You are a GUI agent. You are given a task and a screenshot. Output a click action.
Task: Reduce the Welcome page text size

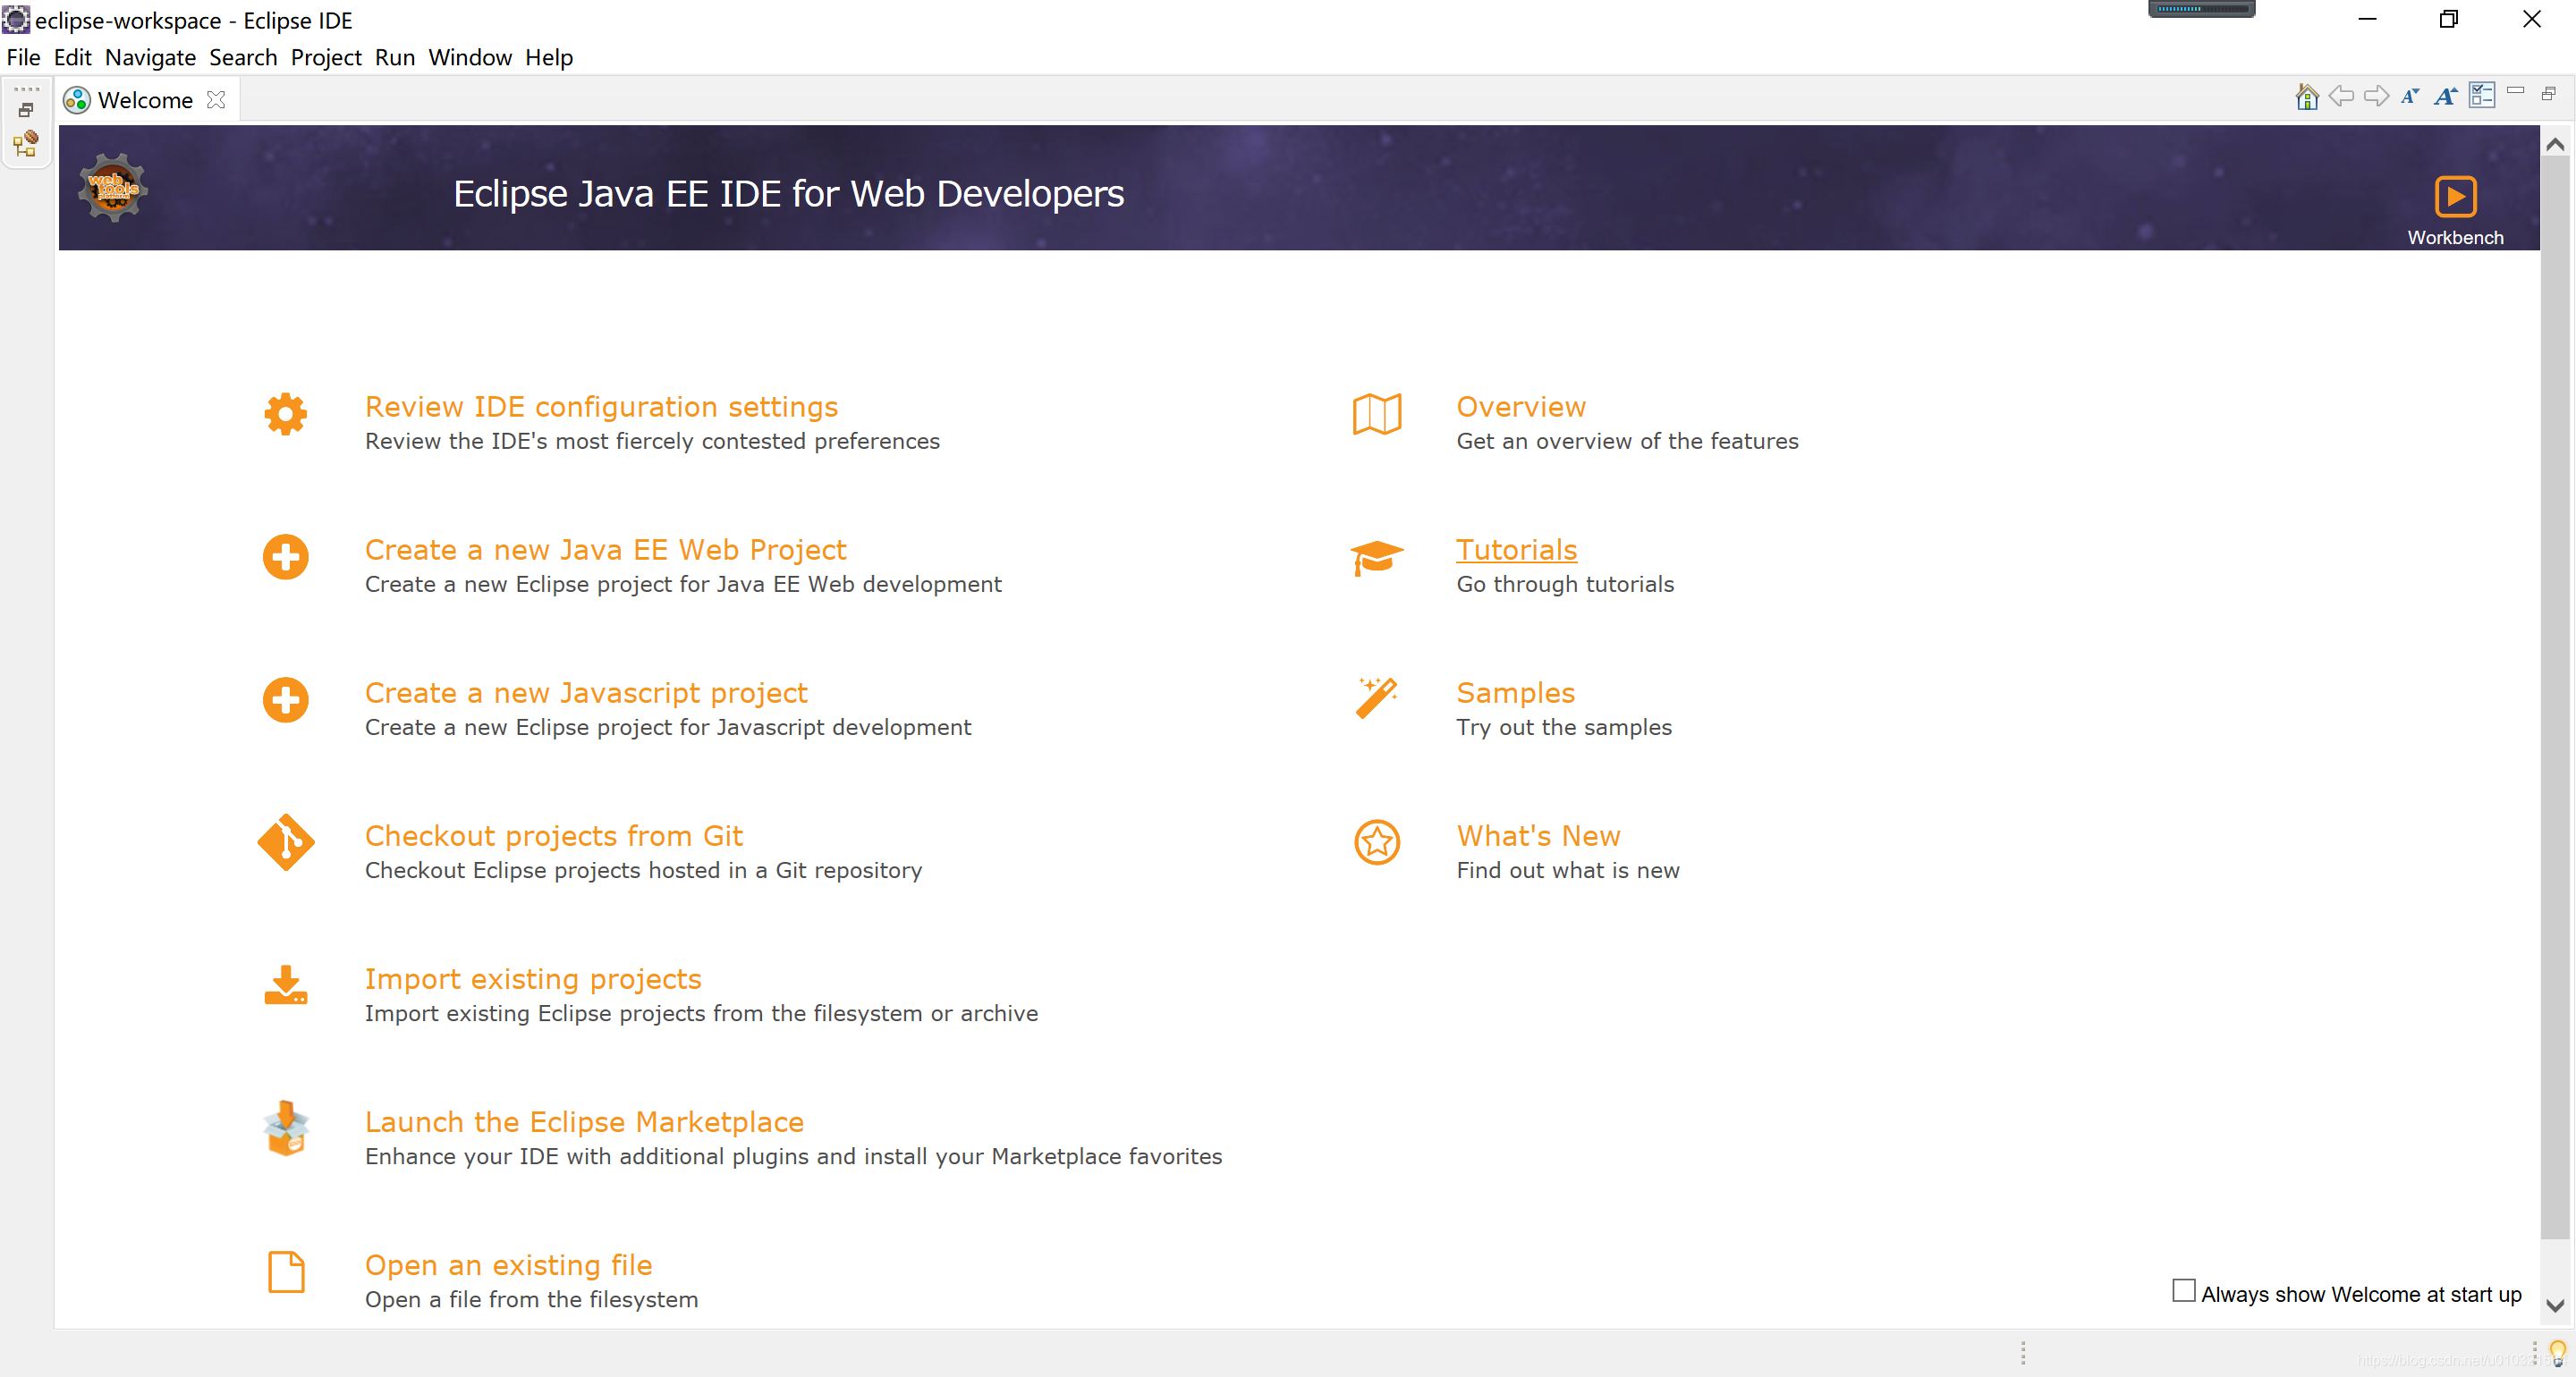(2411, 96)
